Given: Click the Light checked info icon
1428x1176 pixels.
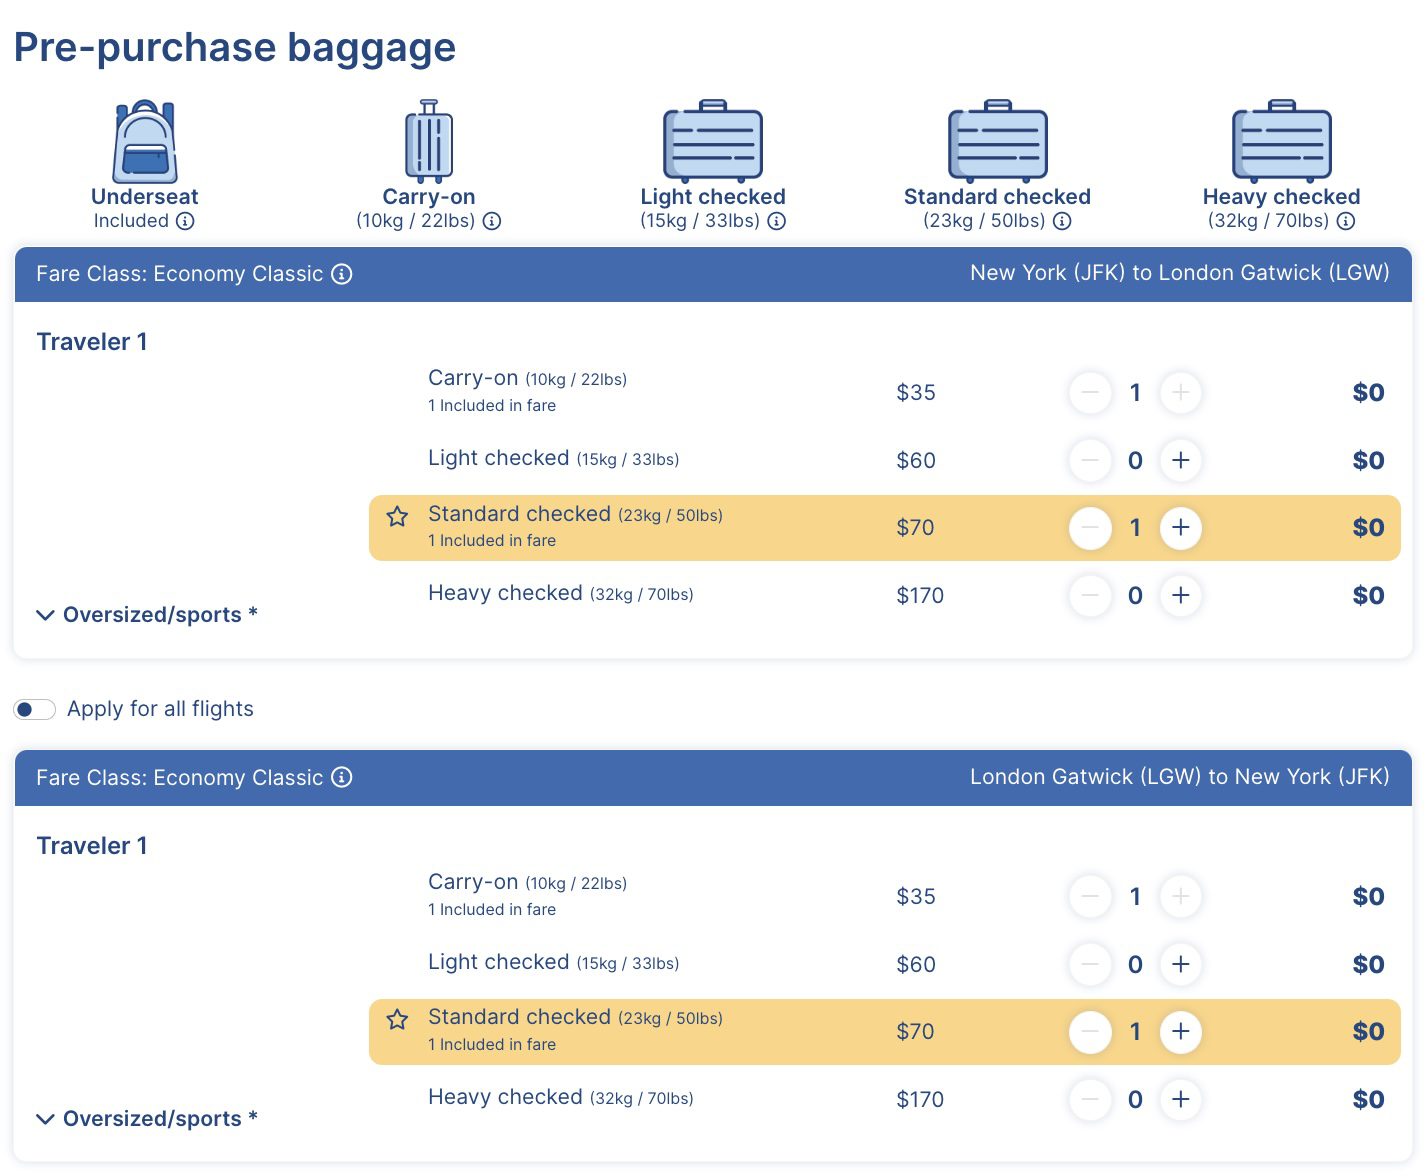Looking at the screenshot, I should point(777,221).
